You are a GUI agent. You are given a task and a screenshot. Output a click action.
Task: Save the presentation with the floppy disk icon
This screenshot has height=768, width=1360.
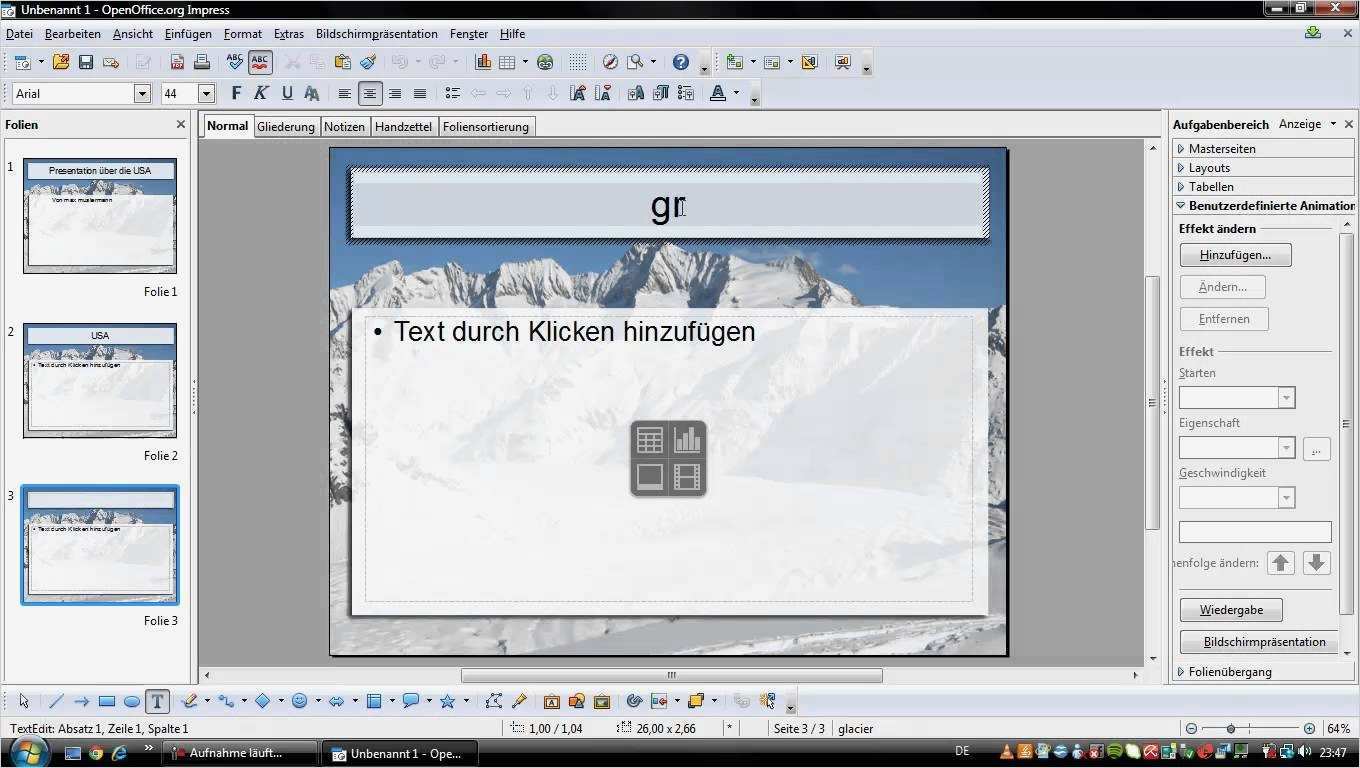[x=86, y=62]
